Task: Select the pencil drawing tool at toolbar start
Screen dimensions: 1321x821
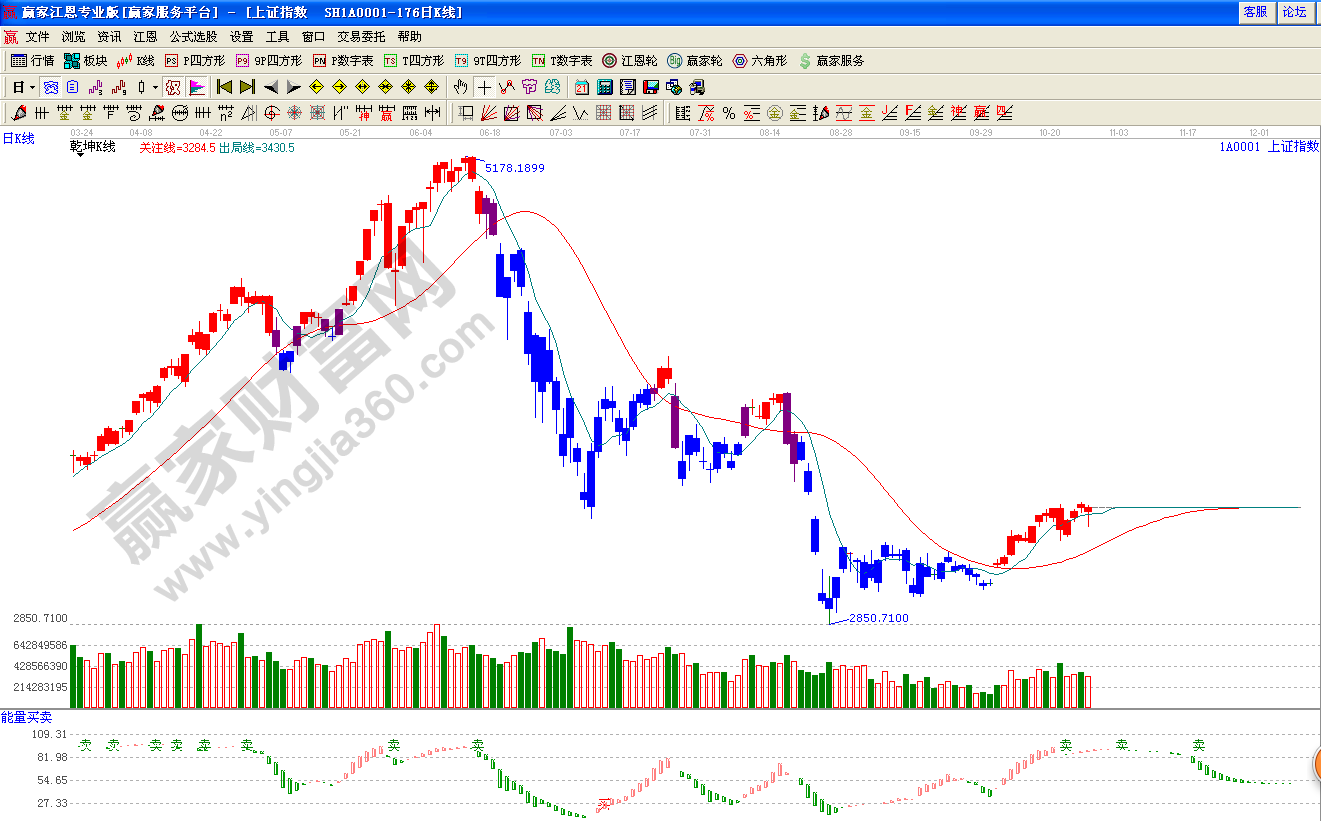Action: pos(19,113)
